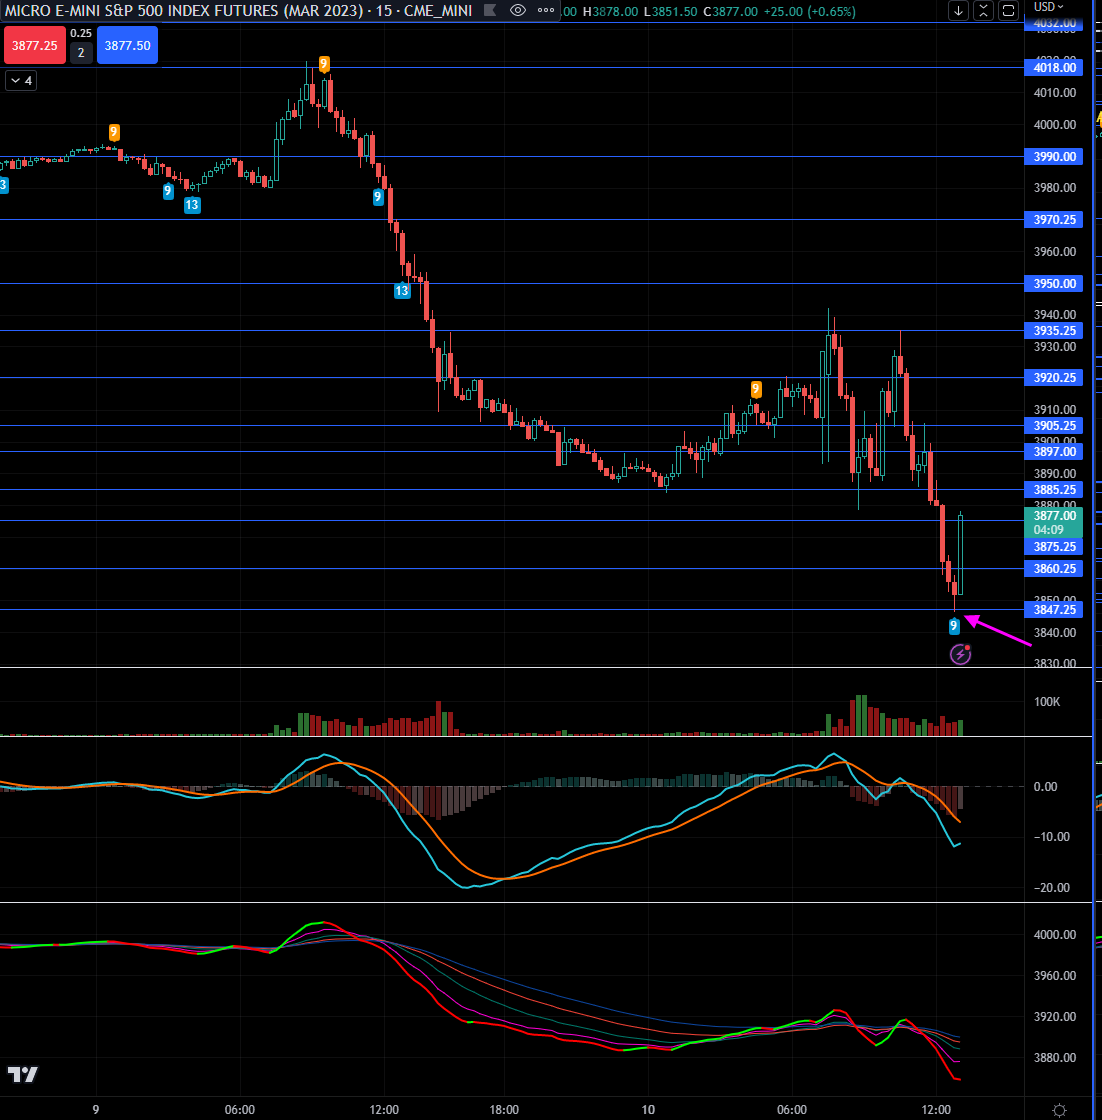Viewport: 1102px width, 1120px height.
Task: Click the down-arrow pane button at top right
Action: (959, 11)
